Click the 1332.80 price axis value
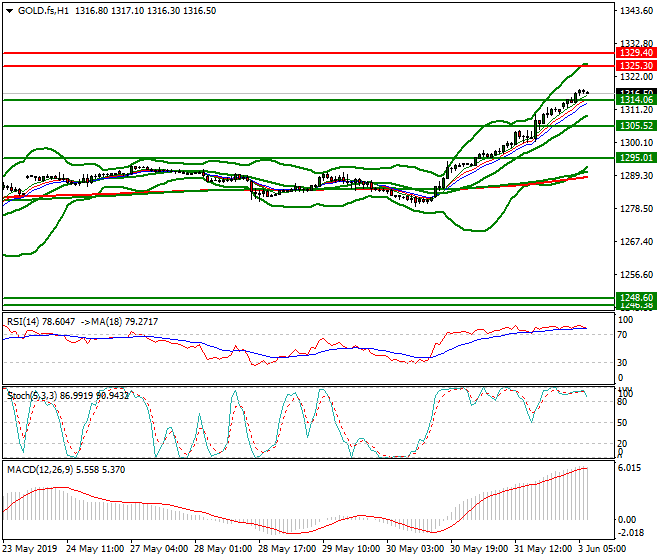This screenshot has width=660, height=560. (636, 43)
